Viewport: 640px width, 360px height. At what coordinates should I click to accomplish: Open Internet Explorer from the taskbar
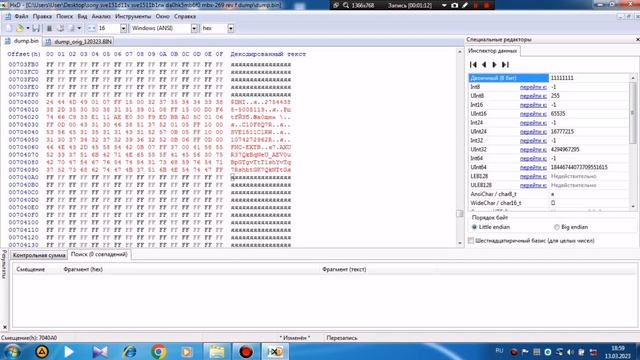(x=129, y=351)
